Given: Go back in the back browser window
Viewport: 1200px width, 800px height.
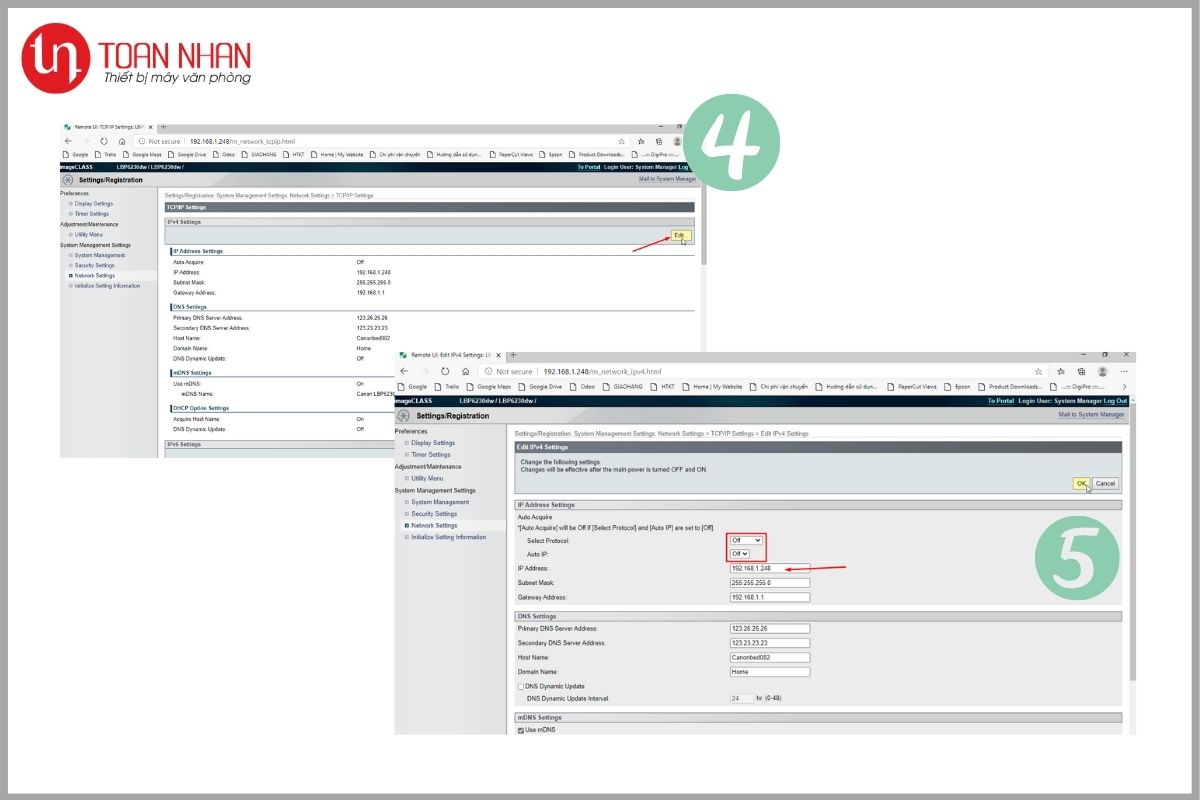Looking at the screenshot, I should click(67, 141).
